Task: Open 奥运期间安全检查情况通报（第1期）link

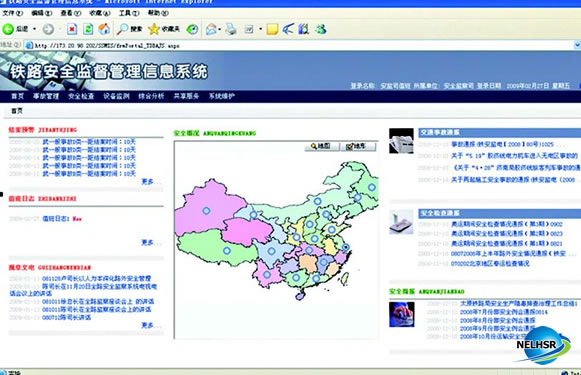Action: pyautogui.click(x=507, y=244)
